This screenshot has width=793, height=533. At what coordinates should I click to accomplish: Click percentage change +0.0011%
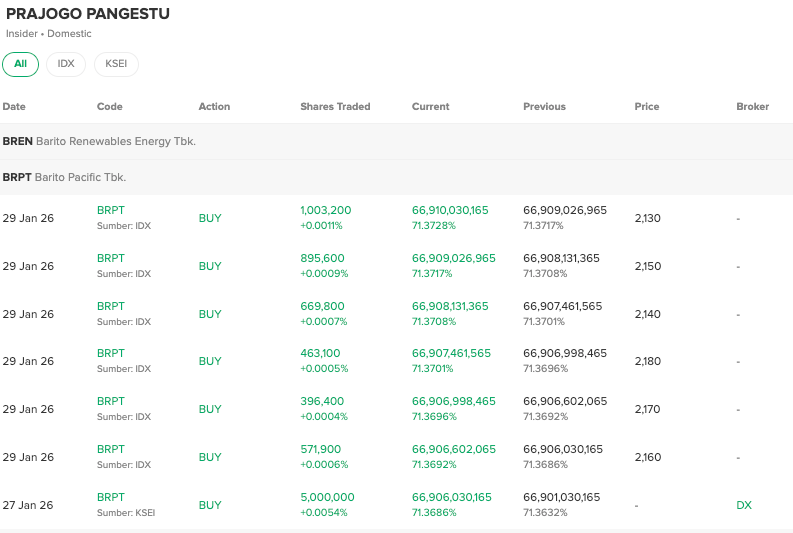pyautogui.click(x=321, y=226)
